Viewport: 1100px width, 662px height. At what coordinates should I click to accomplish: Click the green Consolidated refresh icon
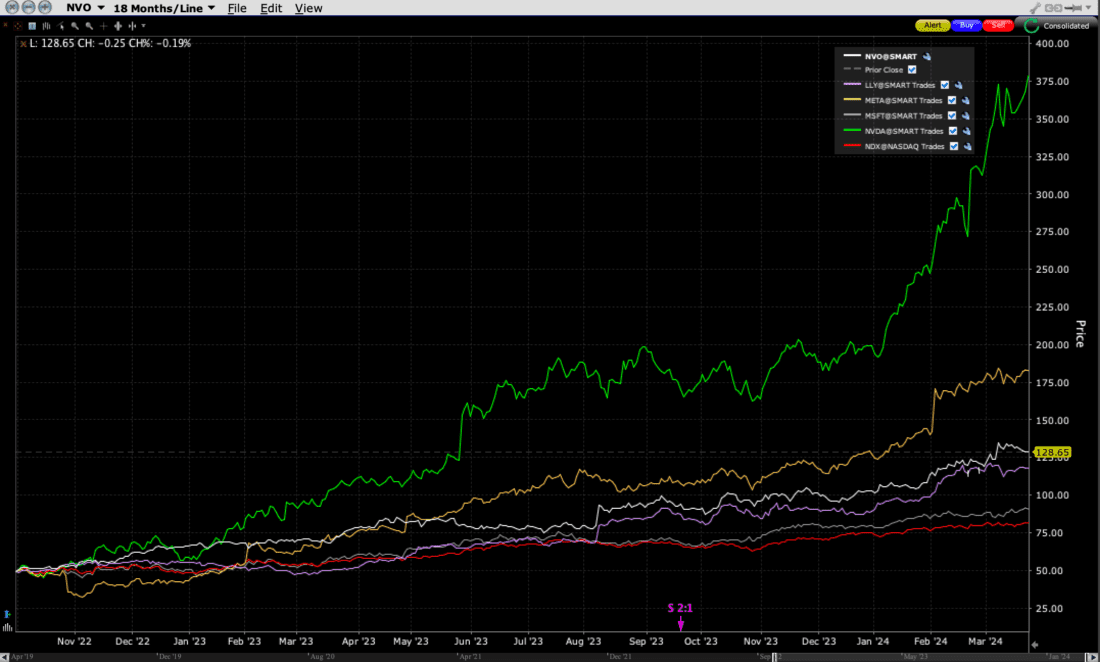pos(1030,25)
